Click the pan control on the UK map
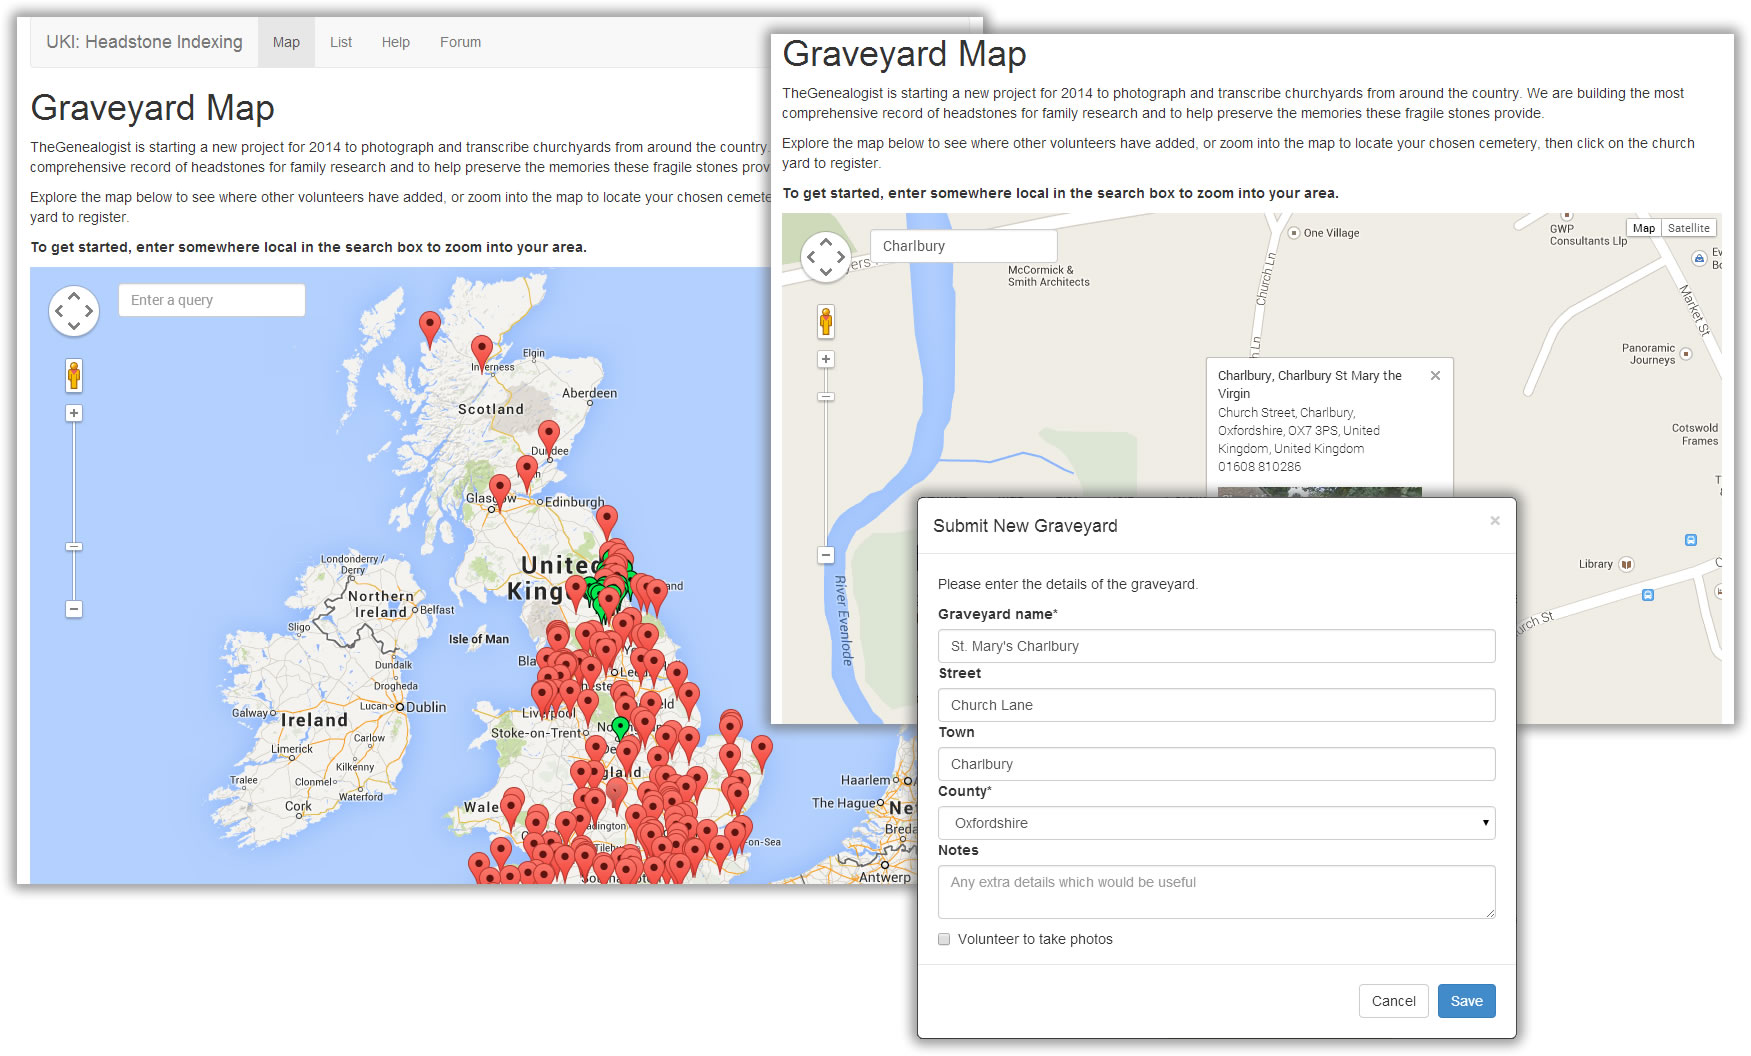 pyautogui.click(x=74, y=311)
